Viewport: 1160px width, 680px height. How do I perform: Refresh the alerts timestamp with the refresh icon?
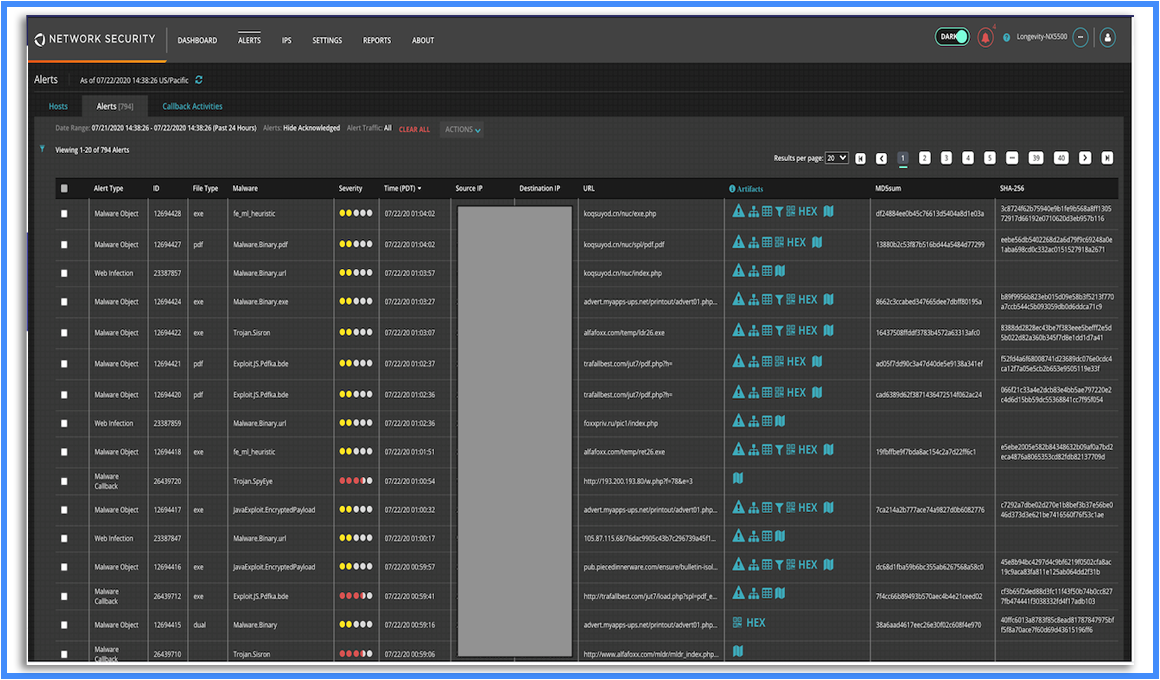(199, 80)
